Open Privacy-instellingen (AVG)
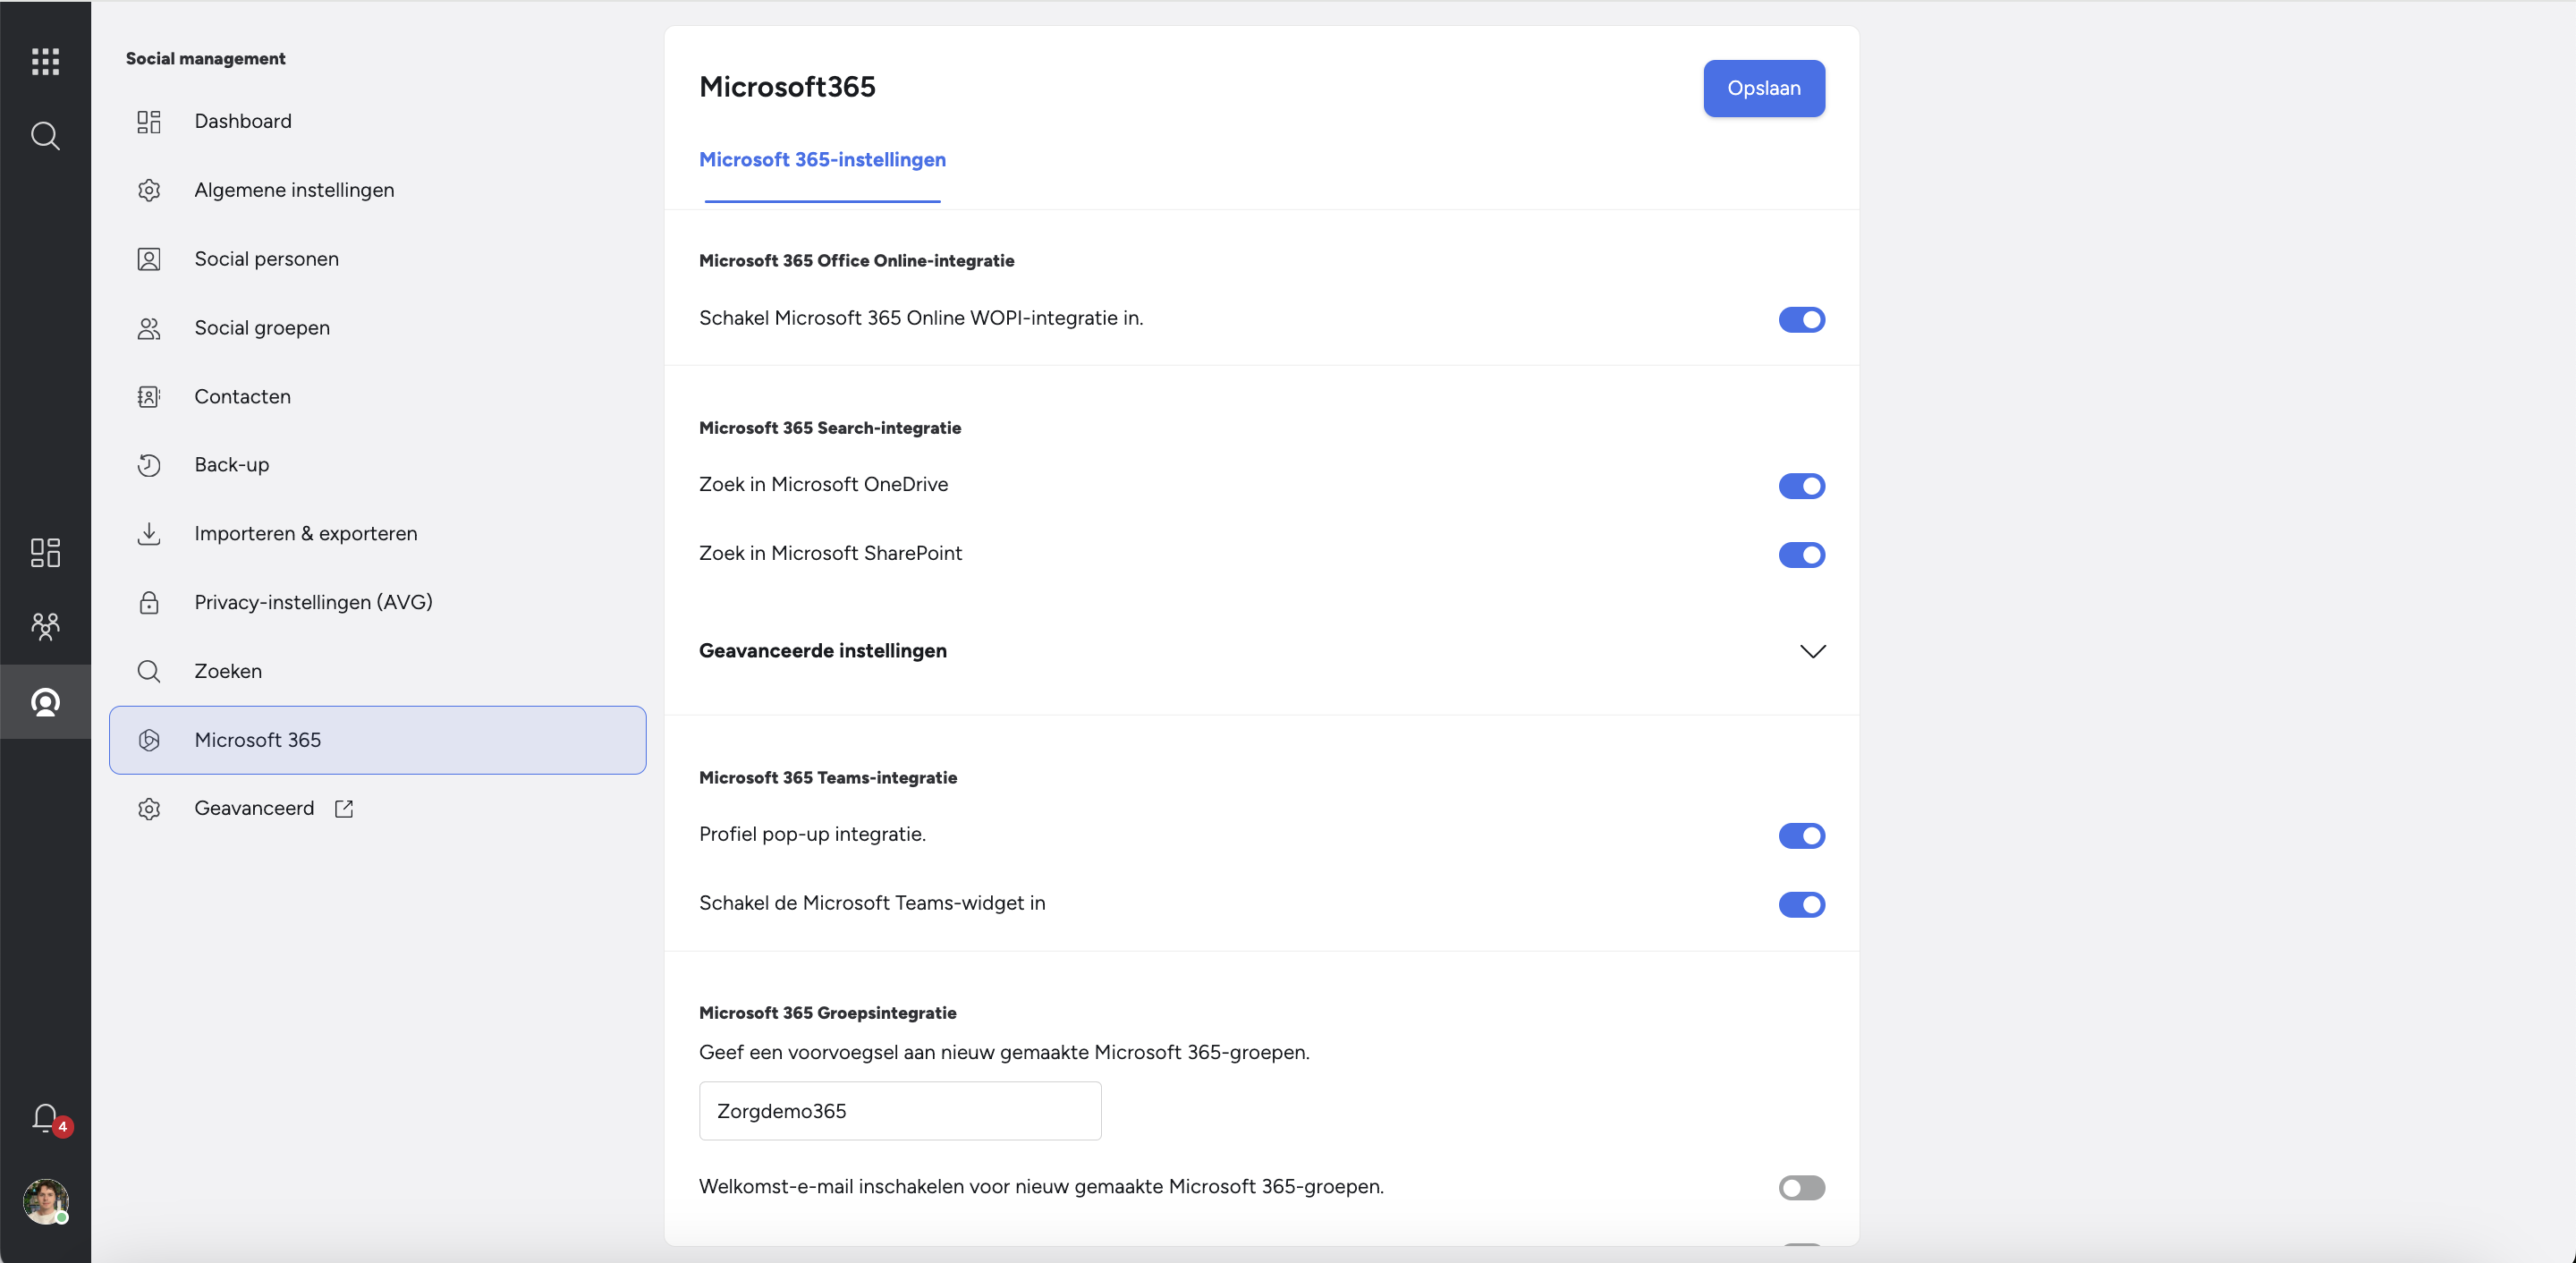Image resolution: width=2576 pixels, height=1263 pixels. 377,603
